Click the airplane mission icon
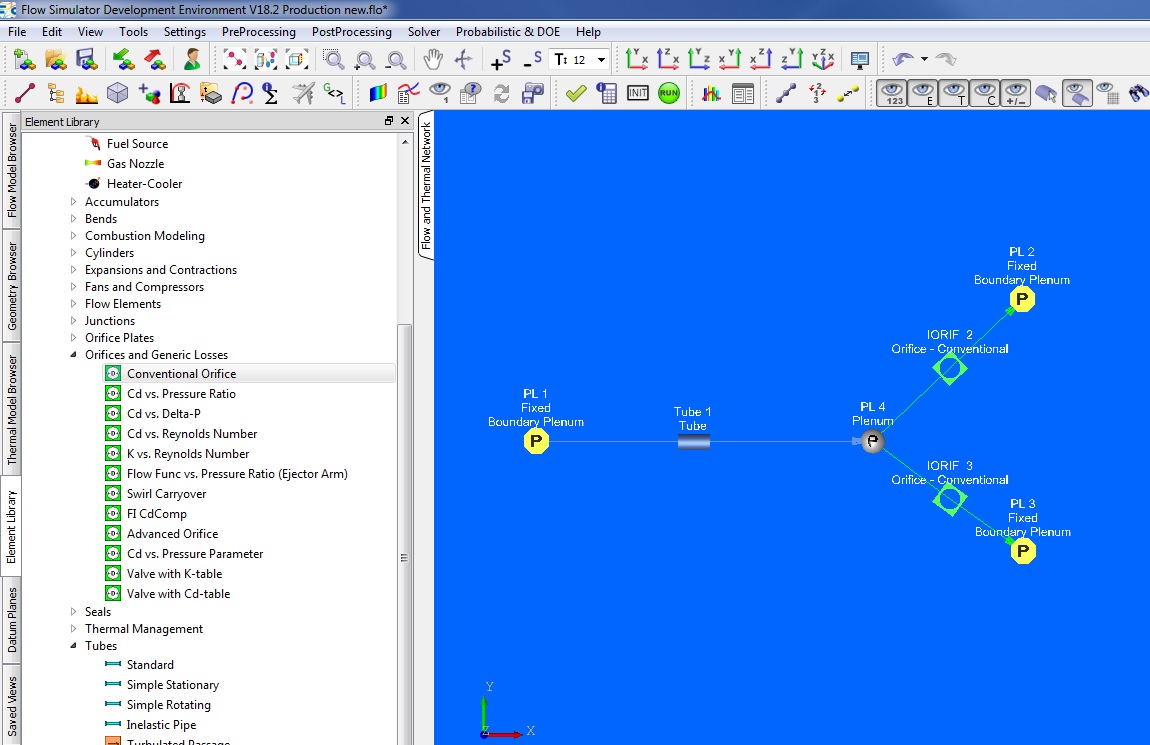Viewport: 1150px width, 745px height. tap(303, 93)
